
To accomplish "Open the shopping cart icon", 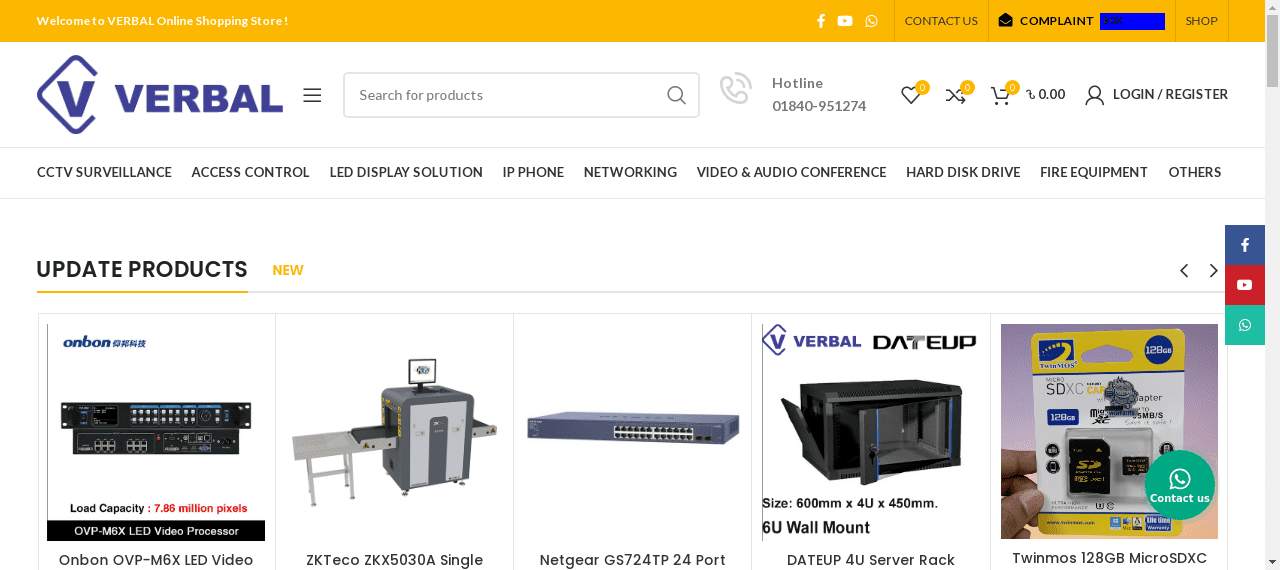I will tap(1000, 95).
